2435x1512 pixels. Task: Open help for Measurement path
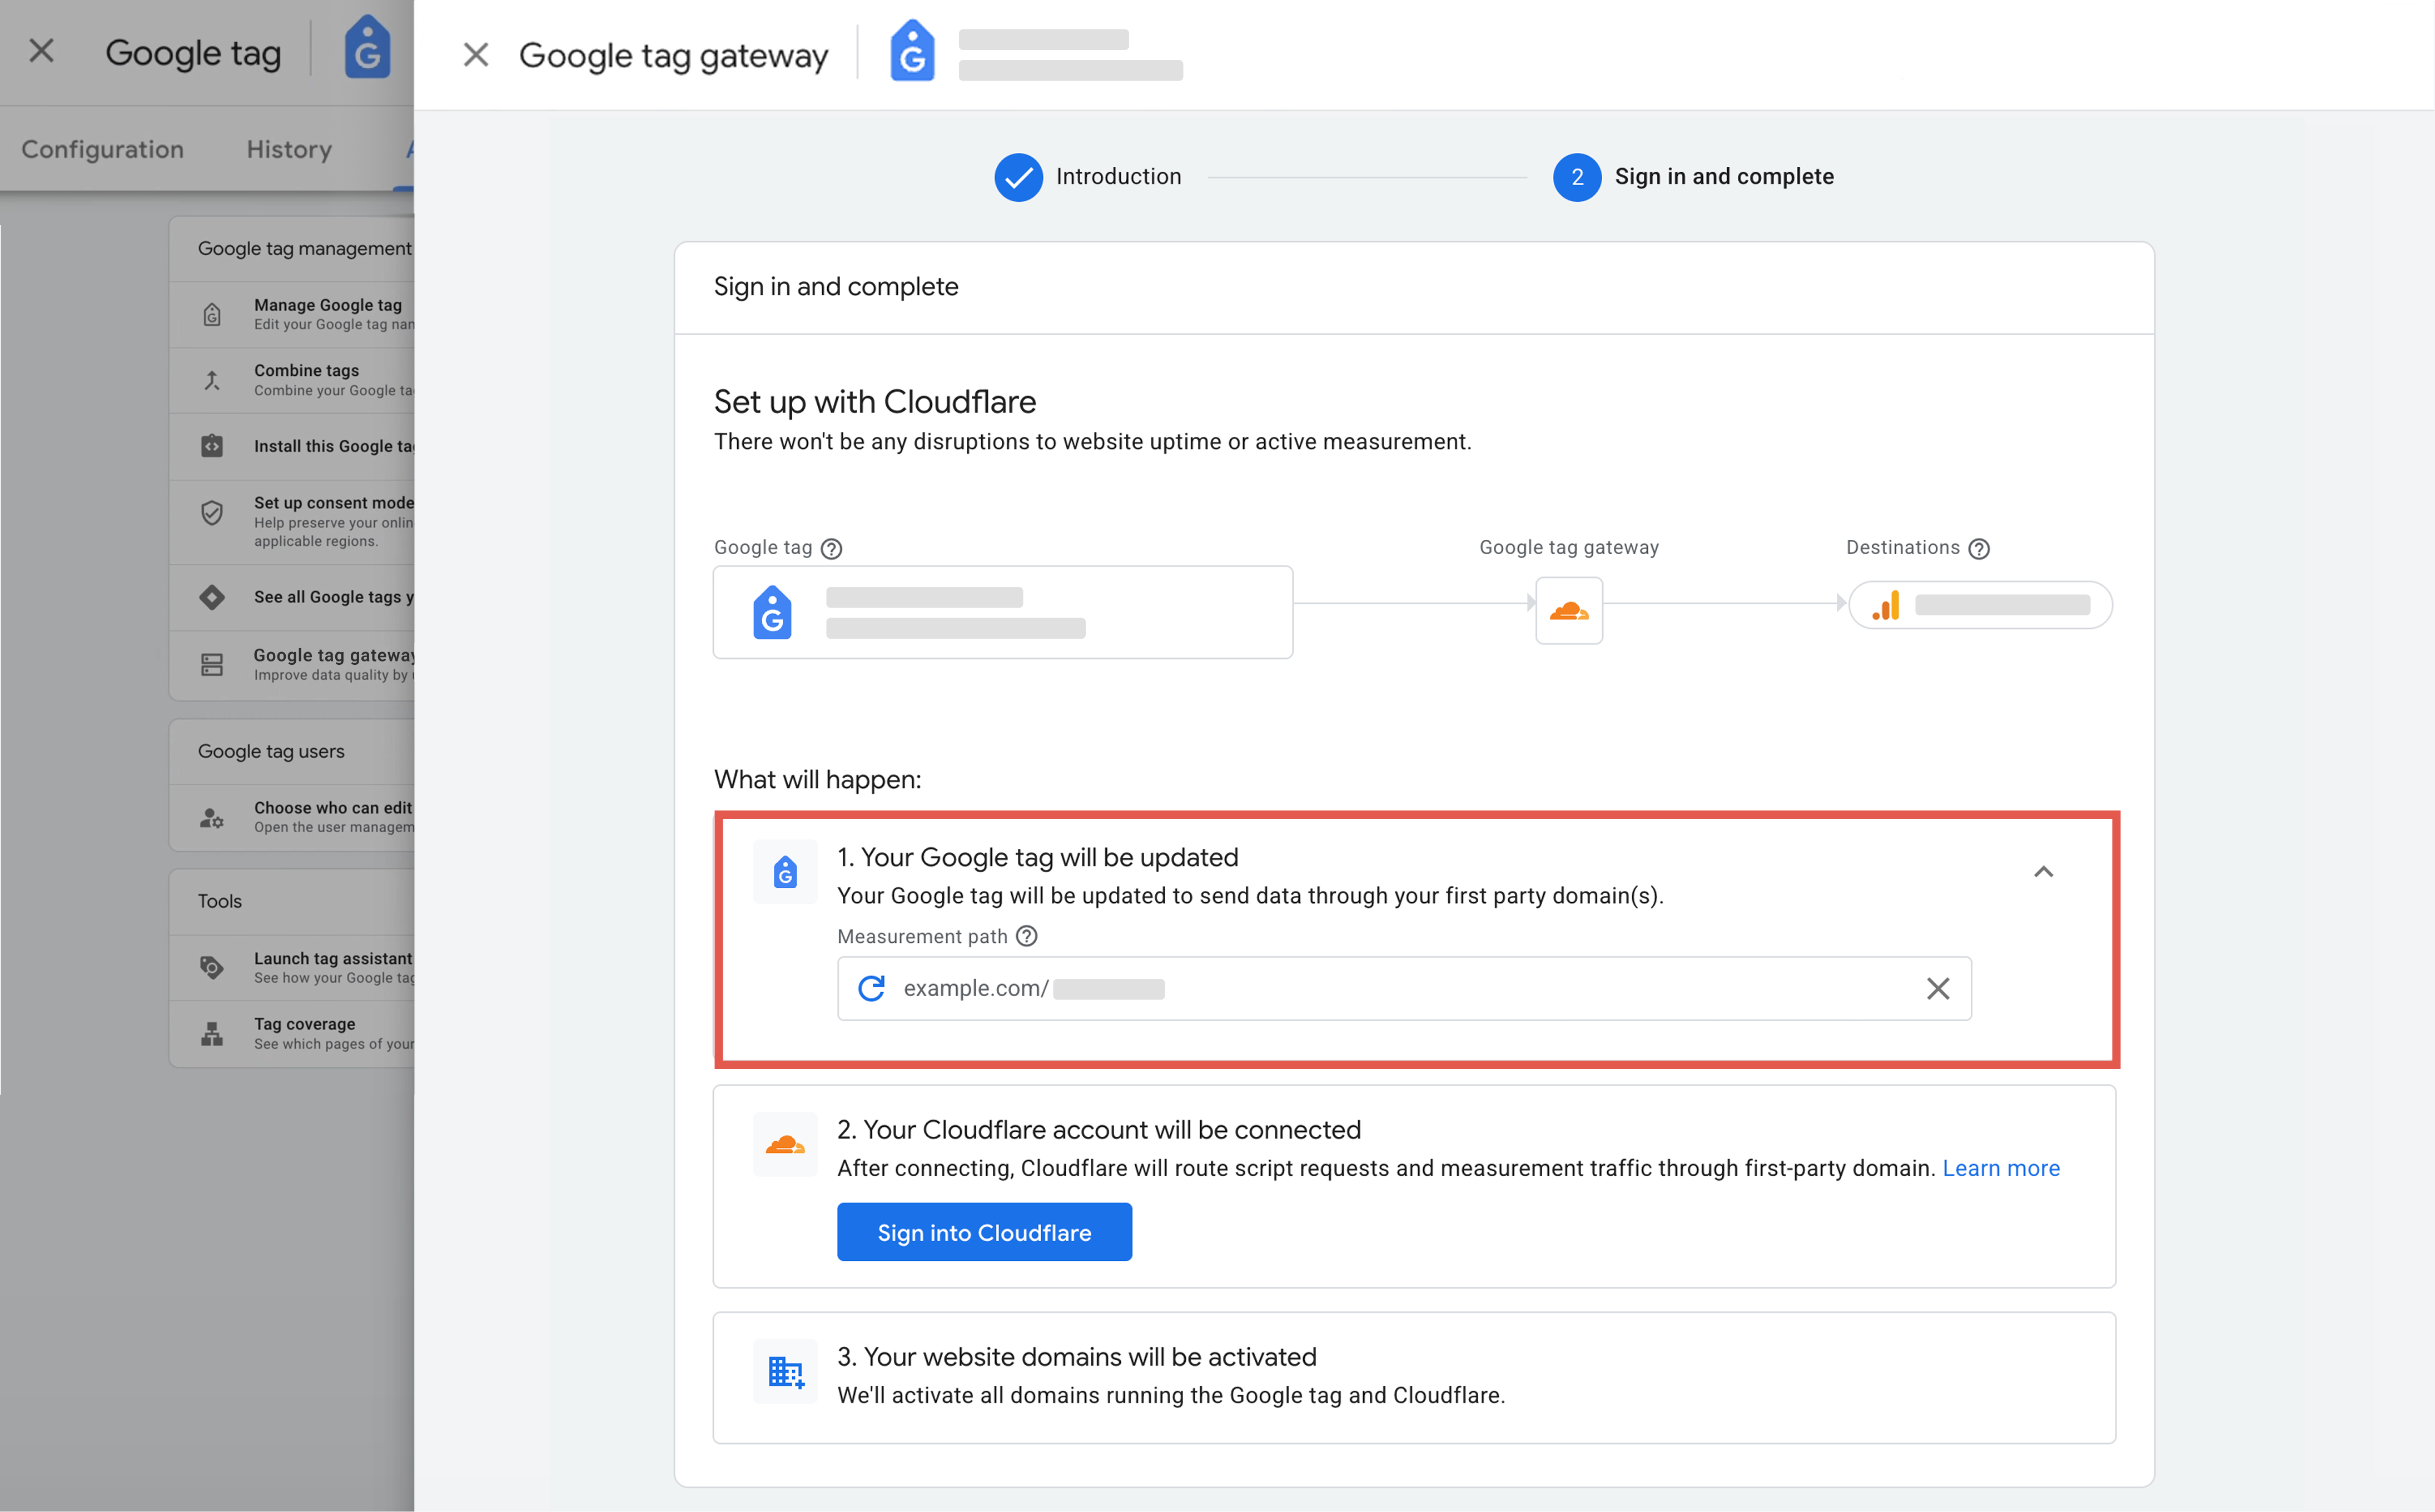(x=1027, y=936)
